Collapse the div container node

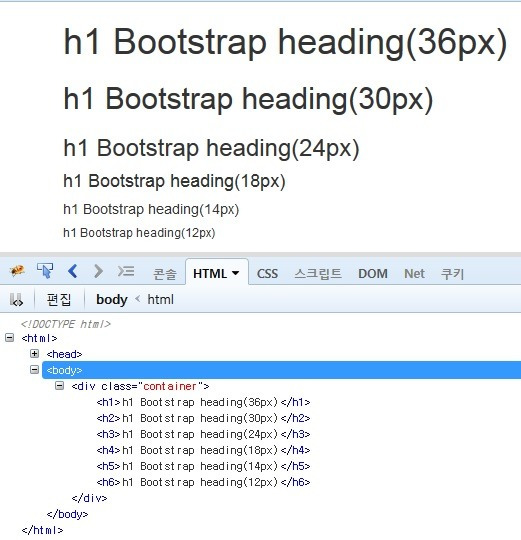(x=60, y=386)
